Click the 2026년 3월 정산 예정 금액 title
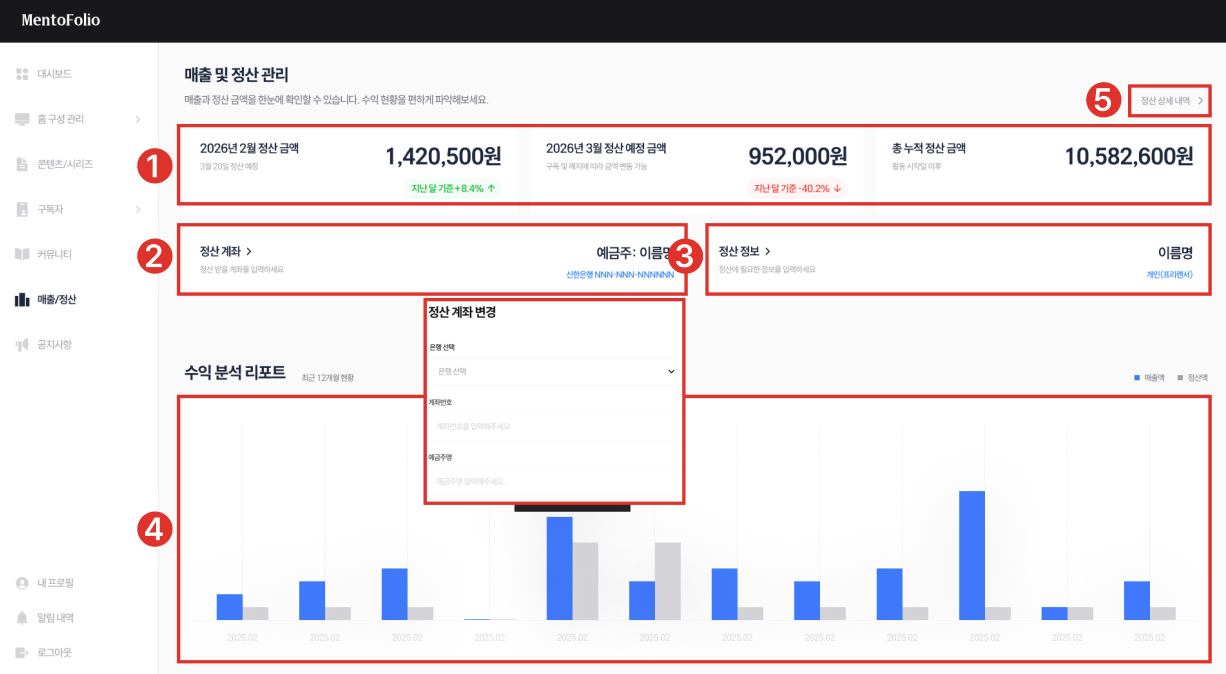The width and height of the screenshot is (1226, 674). [606, 148]
